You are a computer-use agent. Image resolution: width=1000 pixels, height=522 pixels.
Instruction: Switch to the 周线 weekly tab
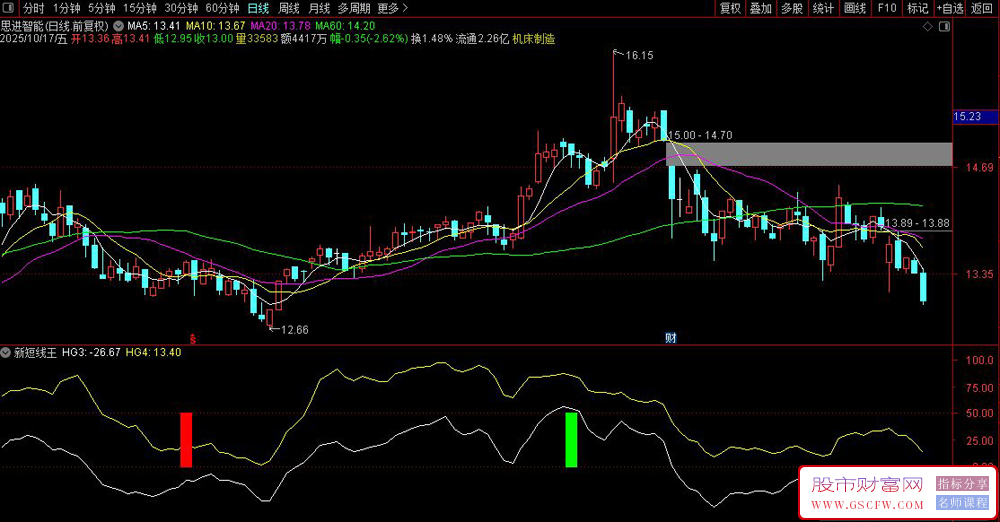[x=288, y=8]
